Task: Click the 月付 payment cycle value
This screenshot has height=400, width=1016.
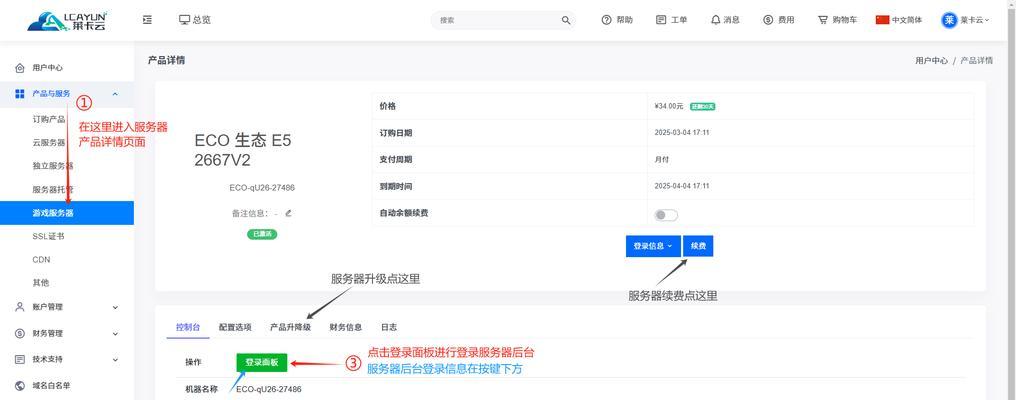Action: tap(662, 159)
